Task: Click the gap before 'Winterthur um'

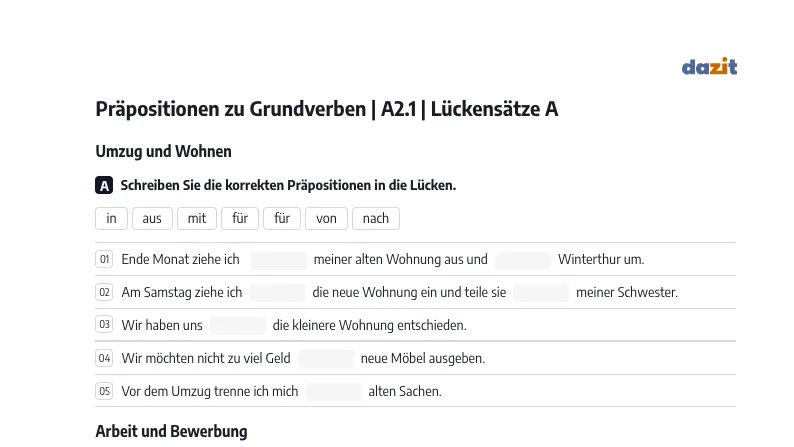Action: [x=523, y=260]
